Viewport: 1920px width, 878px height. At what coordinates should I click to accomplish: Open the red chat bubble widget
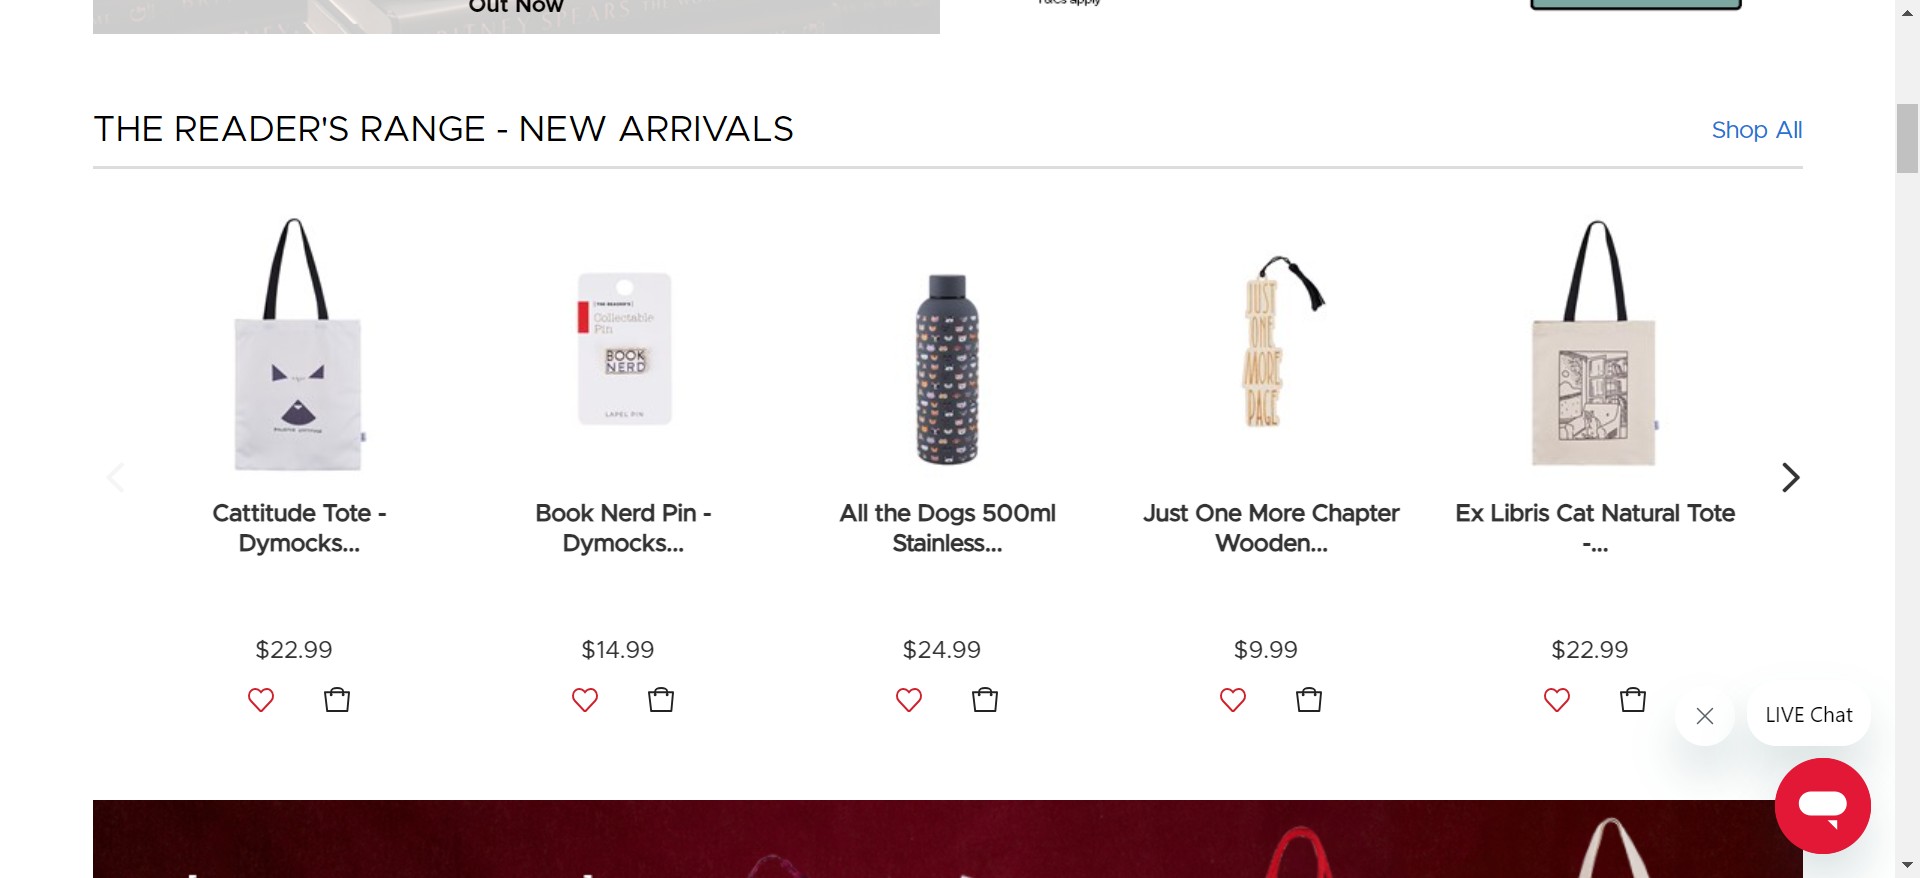[x=1823, y=806]
